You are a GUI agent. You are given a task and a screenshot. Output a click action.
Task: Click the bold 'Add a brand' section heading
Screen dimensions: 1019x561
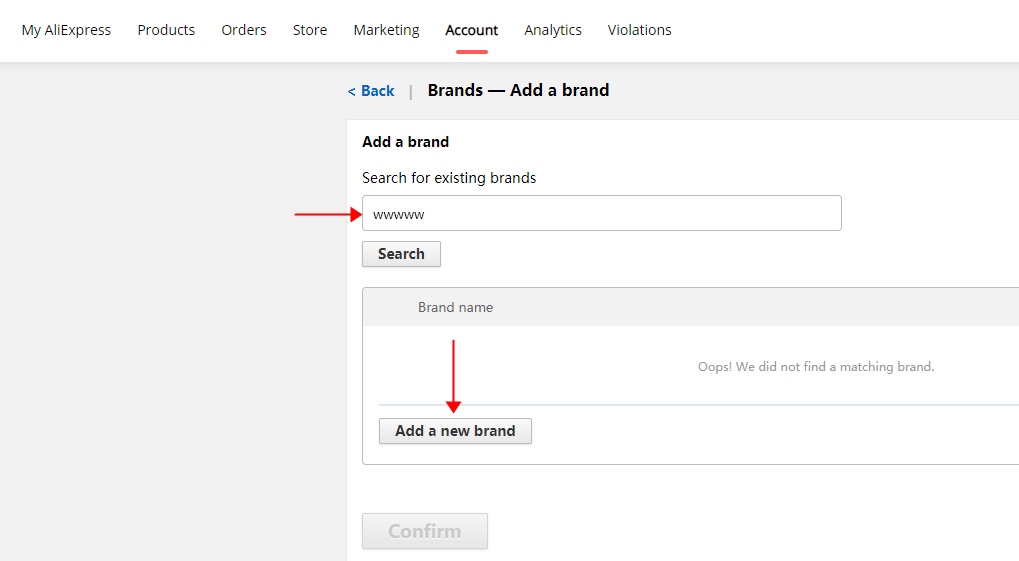click(x=405, y=142)
